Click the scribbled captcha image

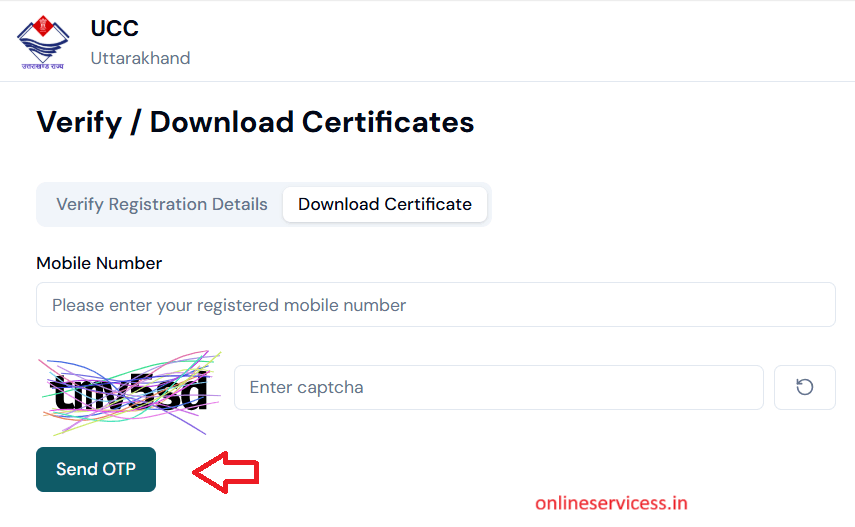131,392
